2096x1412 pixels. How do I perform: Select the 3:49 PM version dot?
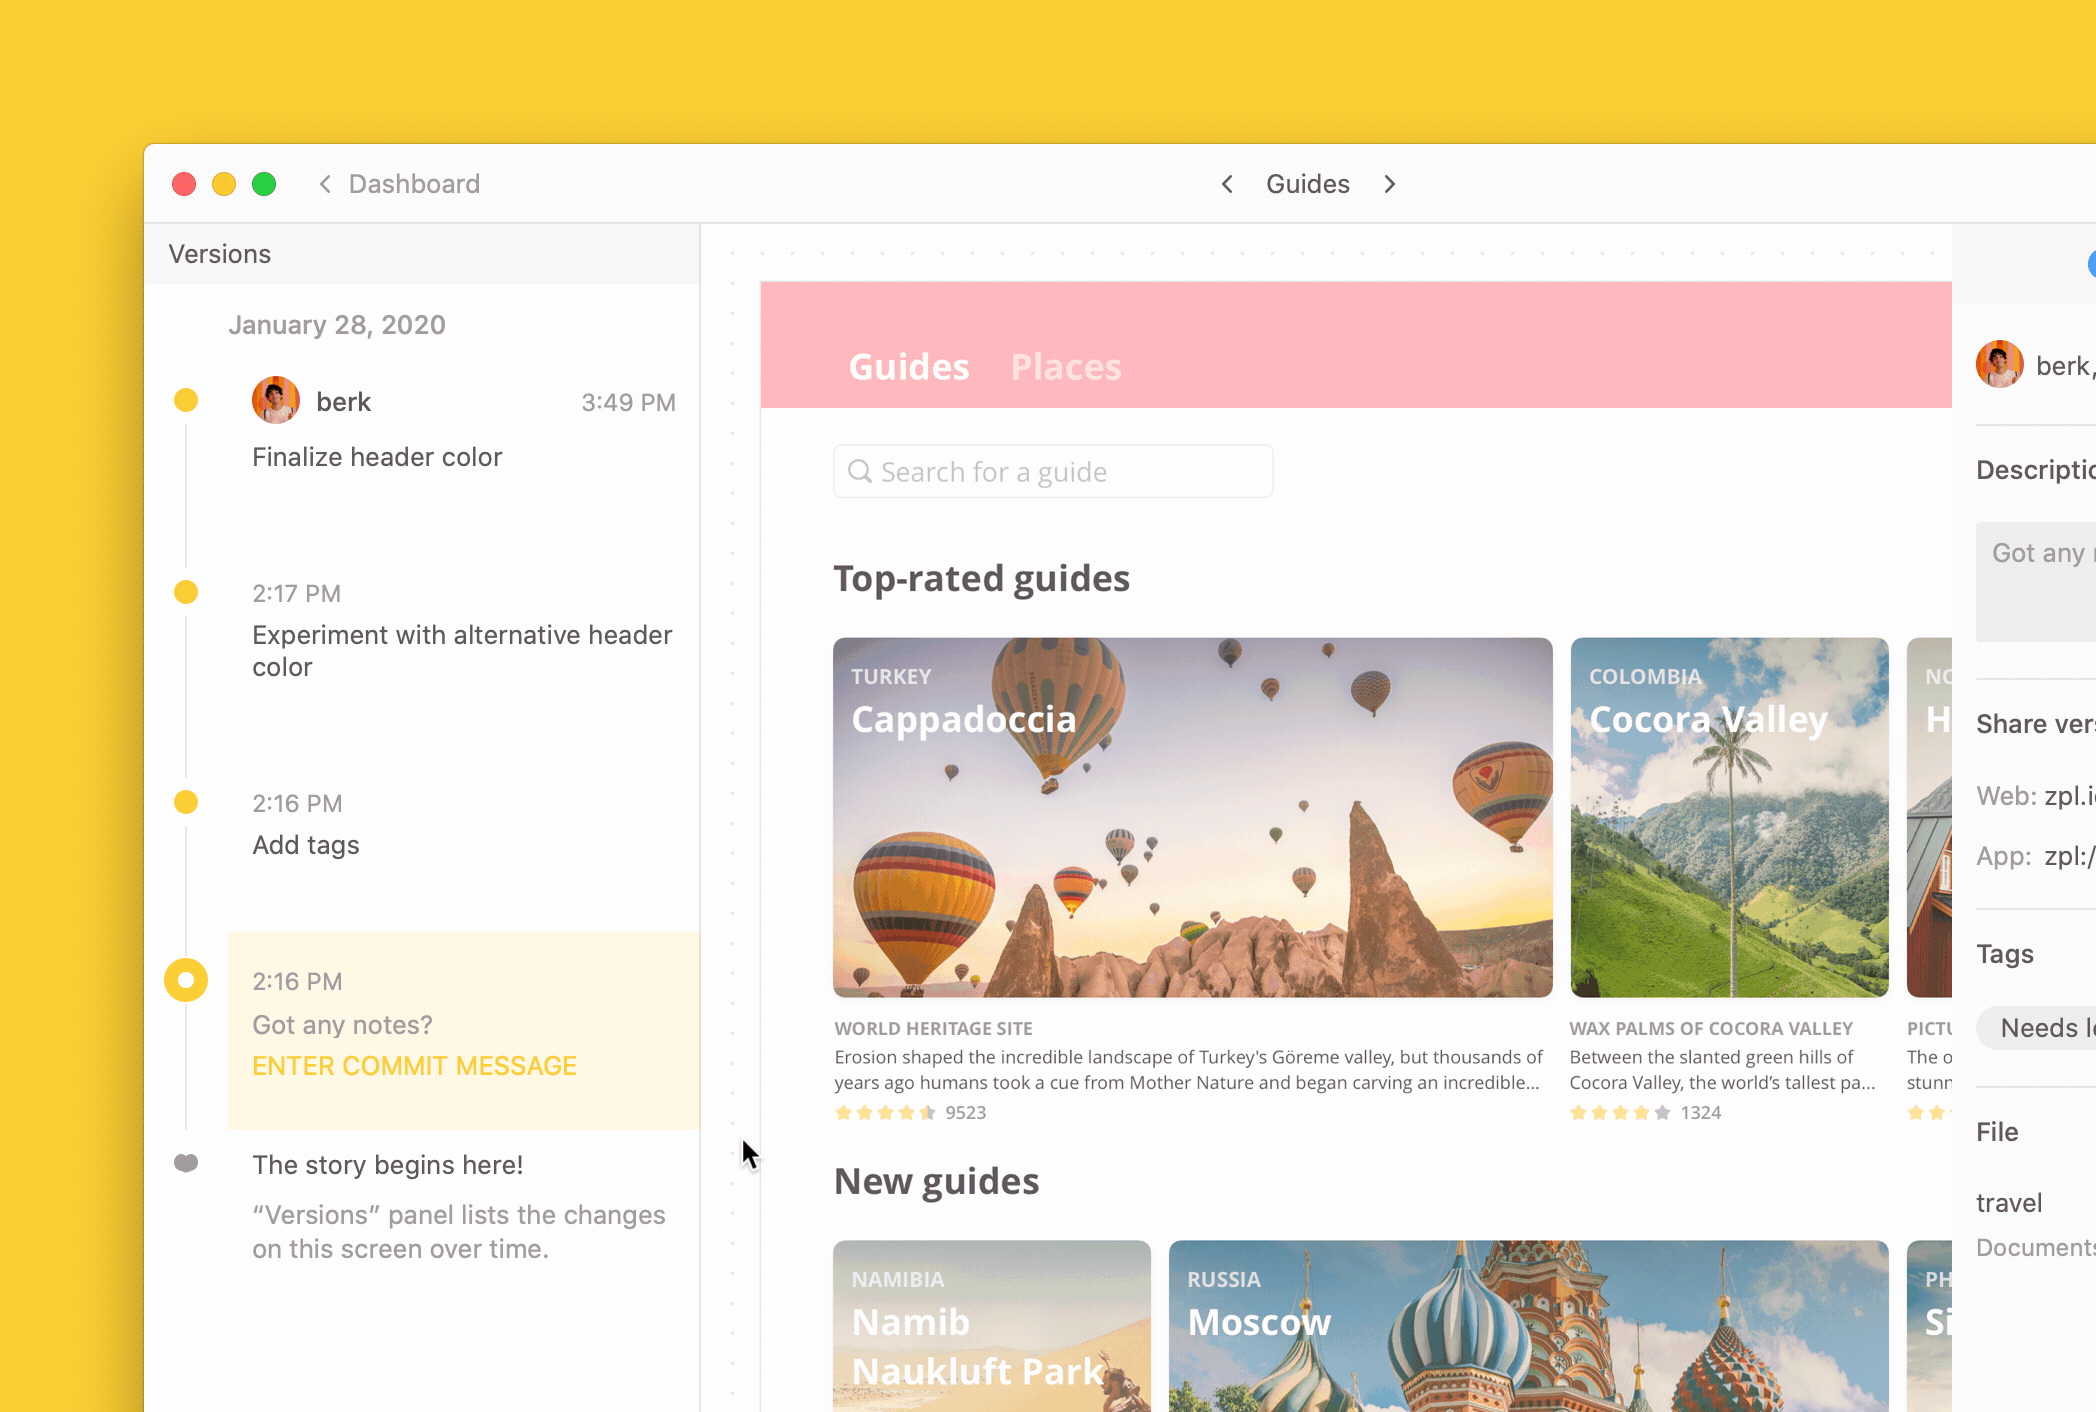click(186, 400)
